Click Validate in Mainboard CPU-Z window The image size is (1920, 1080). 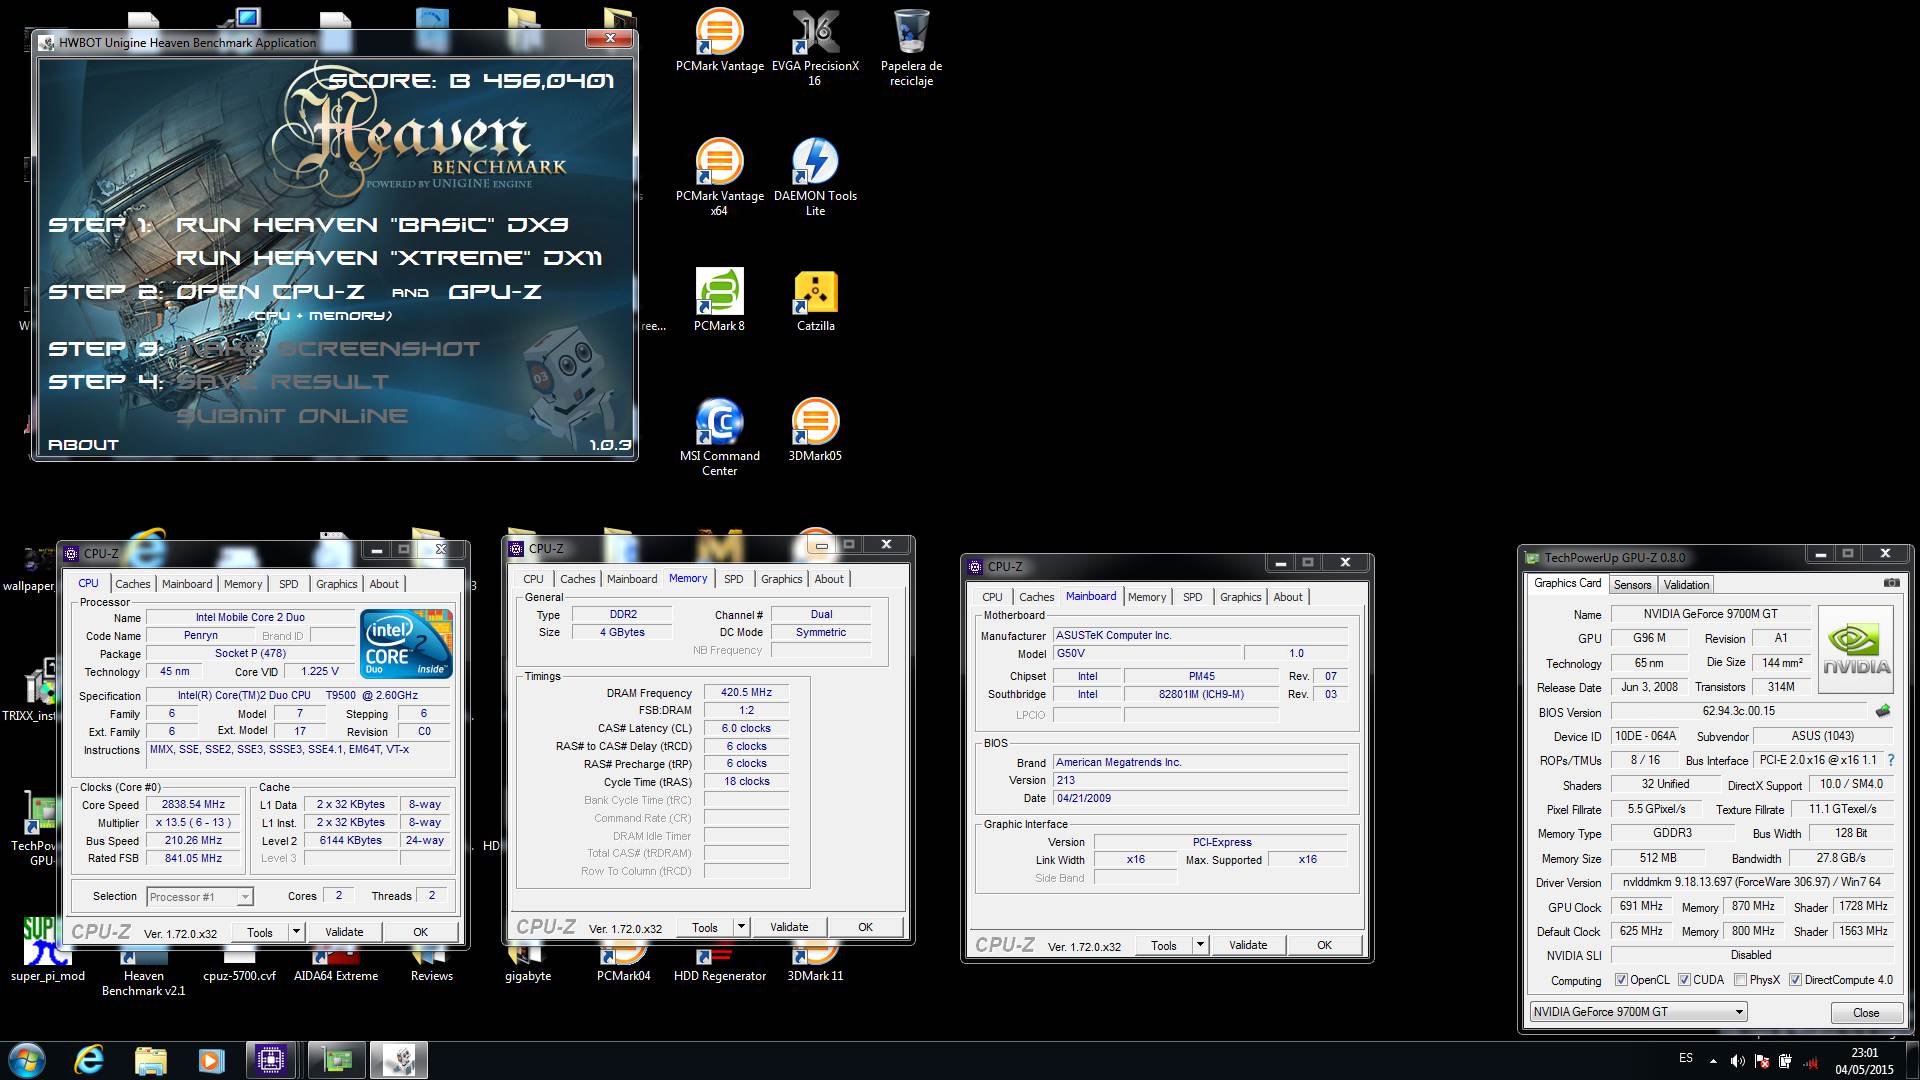(x=1247, y=945)
